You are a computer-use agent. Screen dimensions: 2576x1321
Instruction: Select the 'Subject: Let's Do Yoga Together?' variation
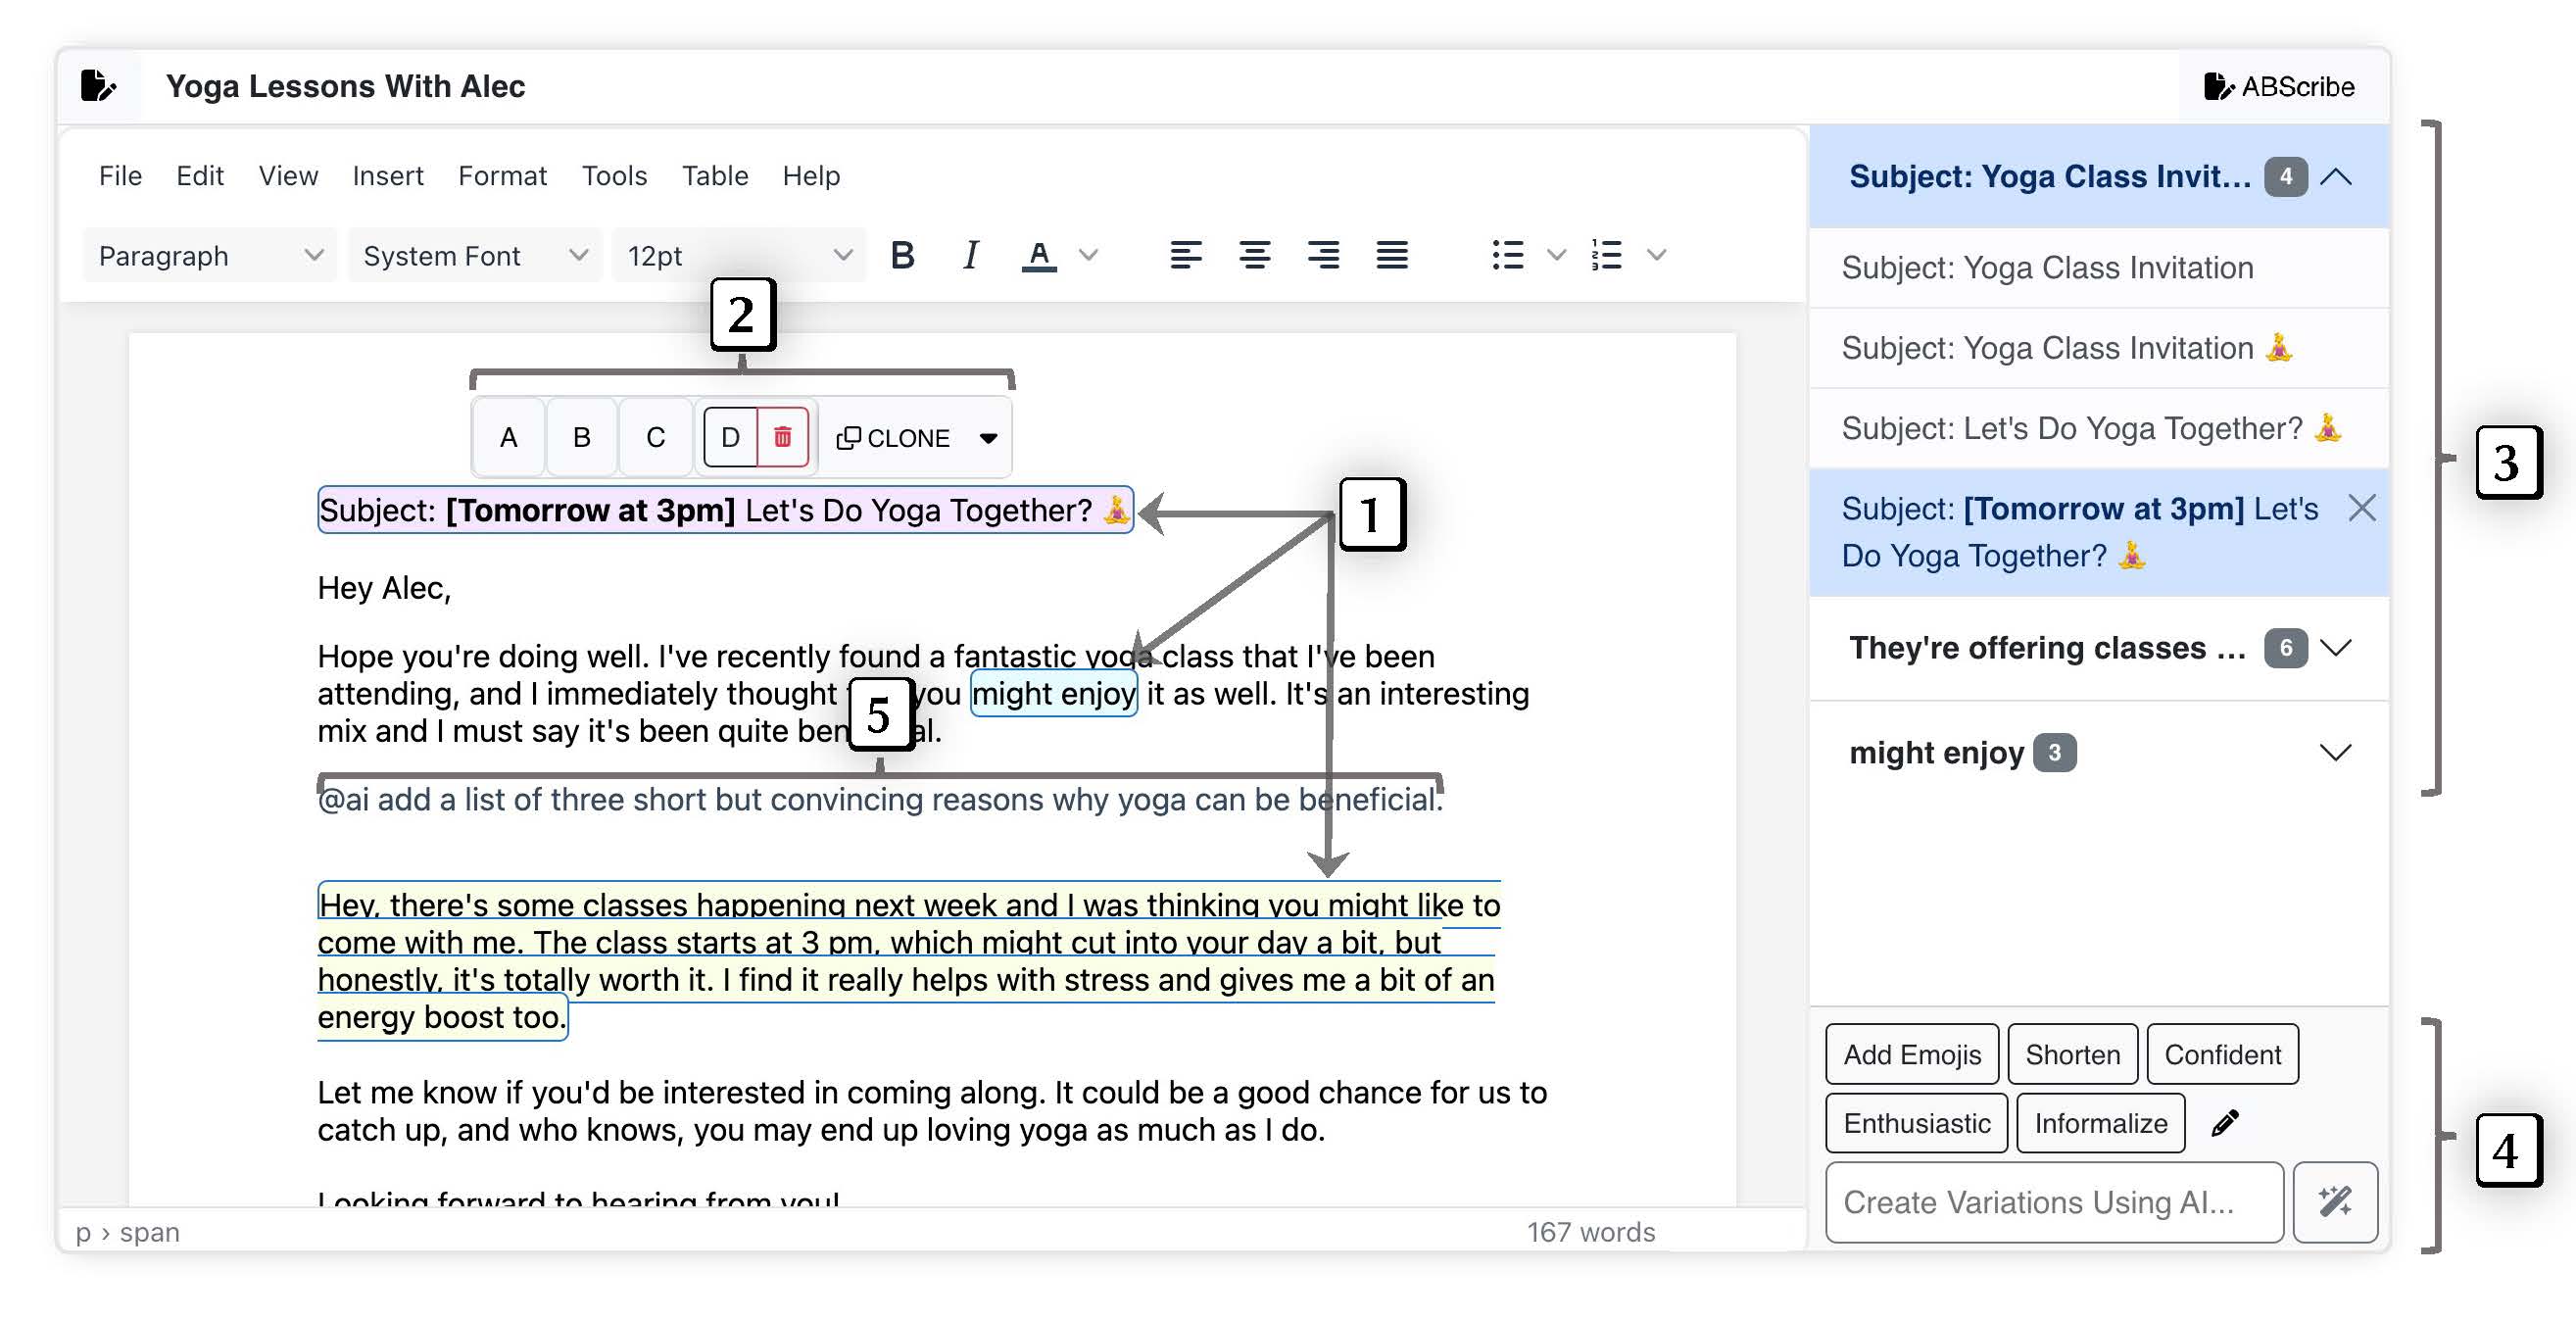pos(2099,428)
